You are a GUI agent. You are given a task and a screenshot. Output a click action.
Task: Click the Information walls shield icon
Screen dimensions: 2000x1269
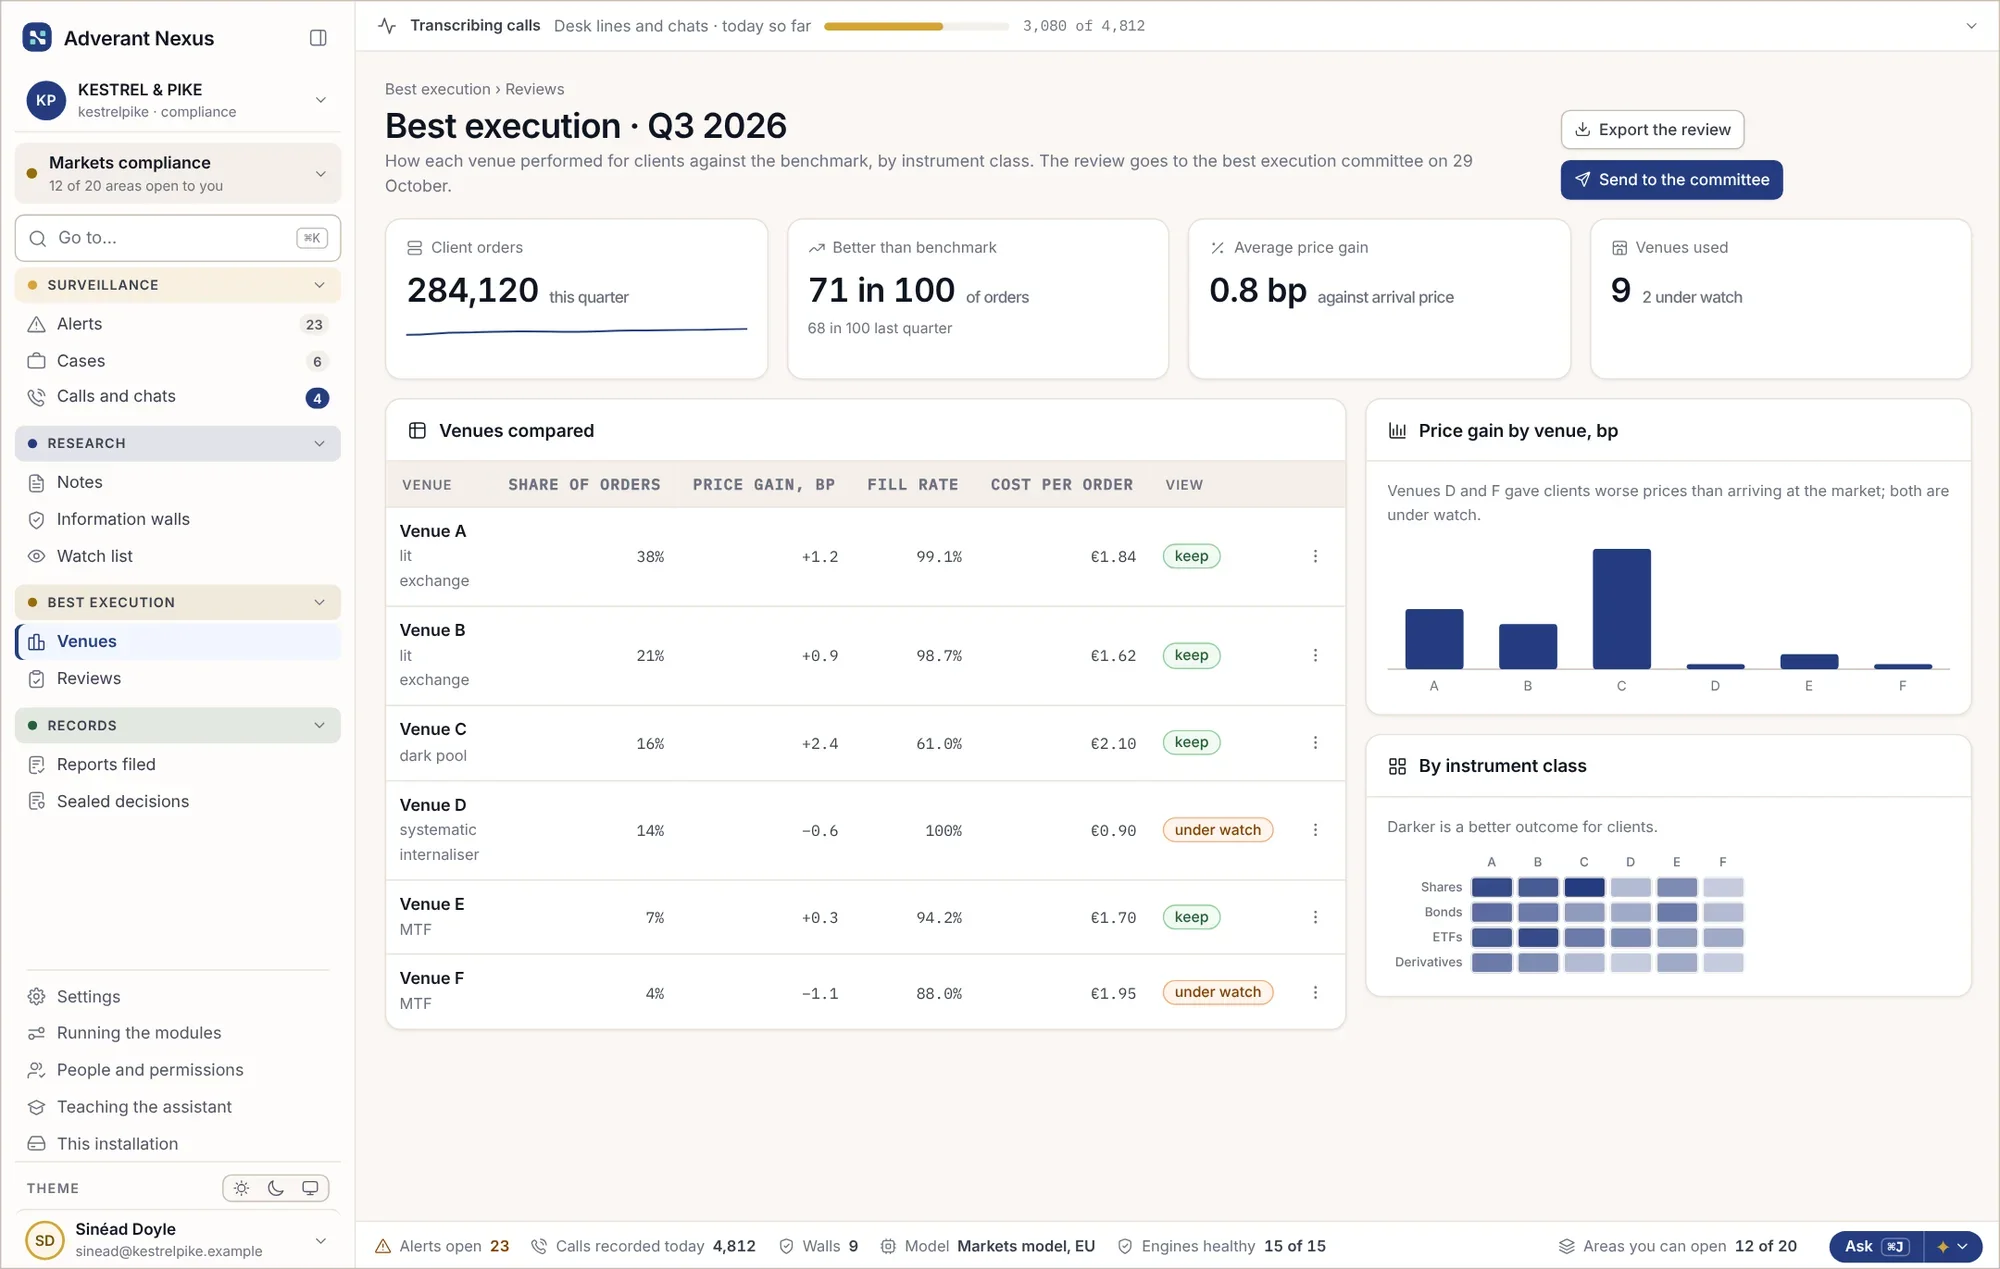point(37,520)
